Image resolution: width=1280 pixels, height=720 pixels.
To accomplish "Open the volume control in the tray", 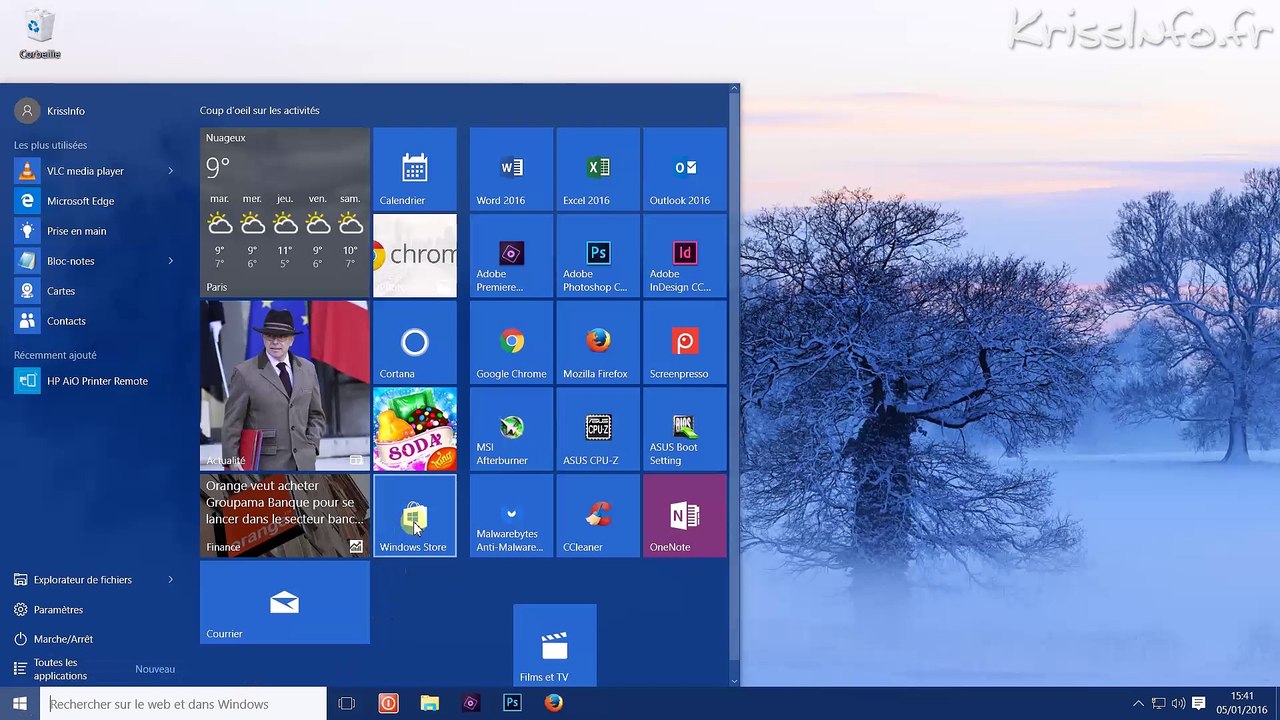I will 1178,704.
